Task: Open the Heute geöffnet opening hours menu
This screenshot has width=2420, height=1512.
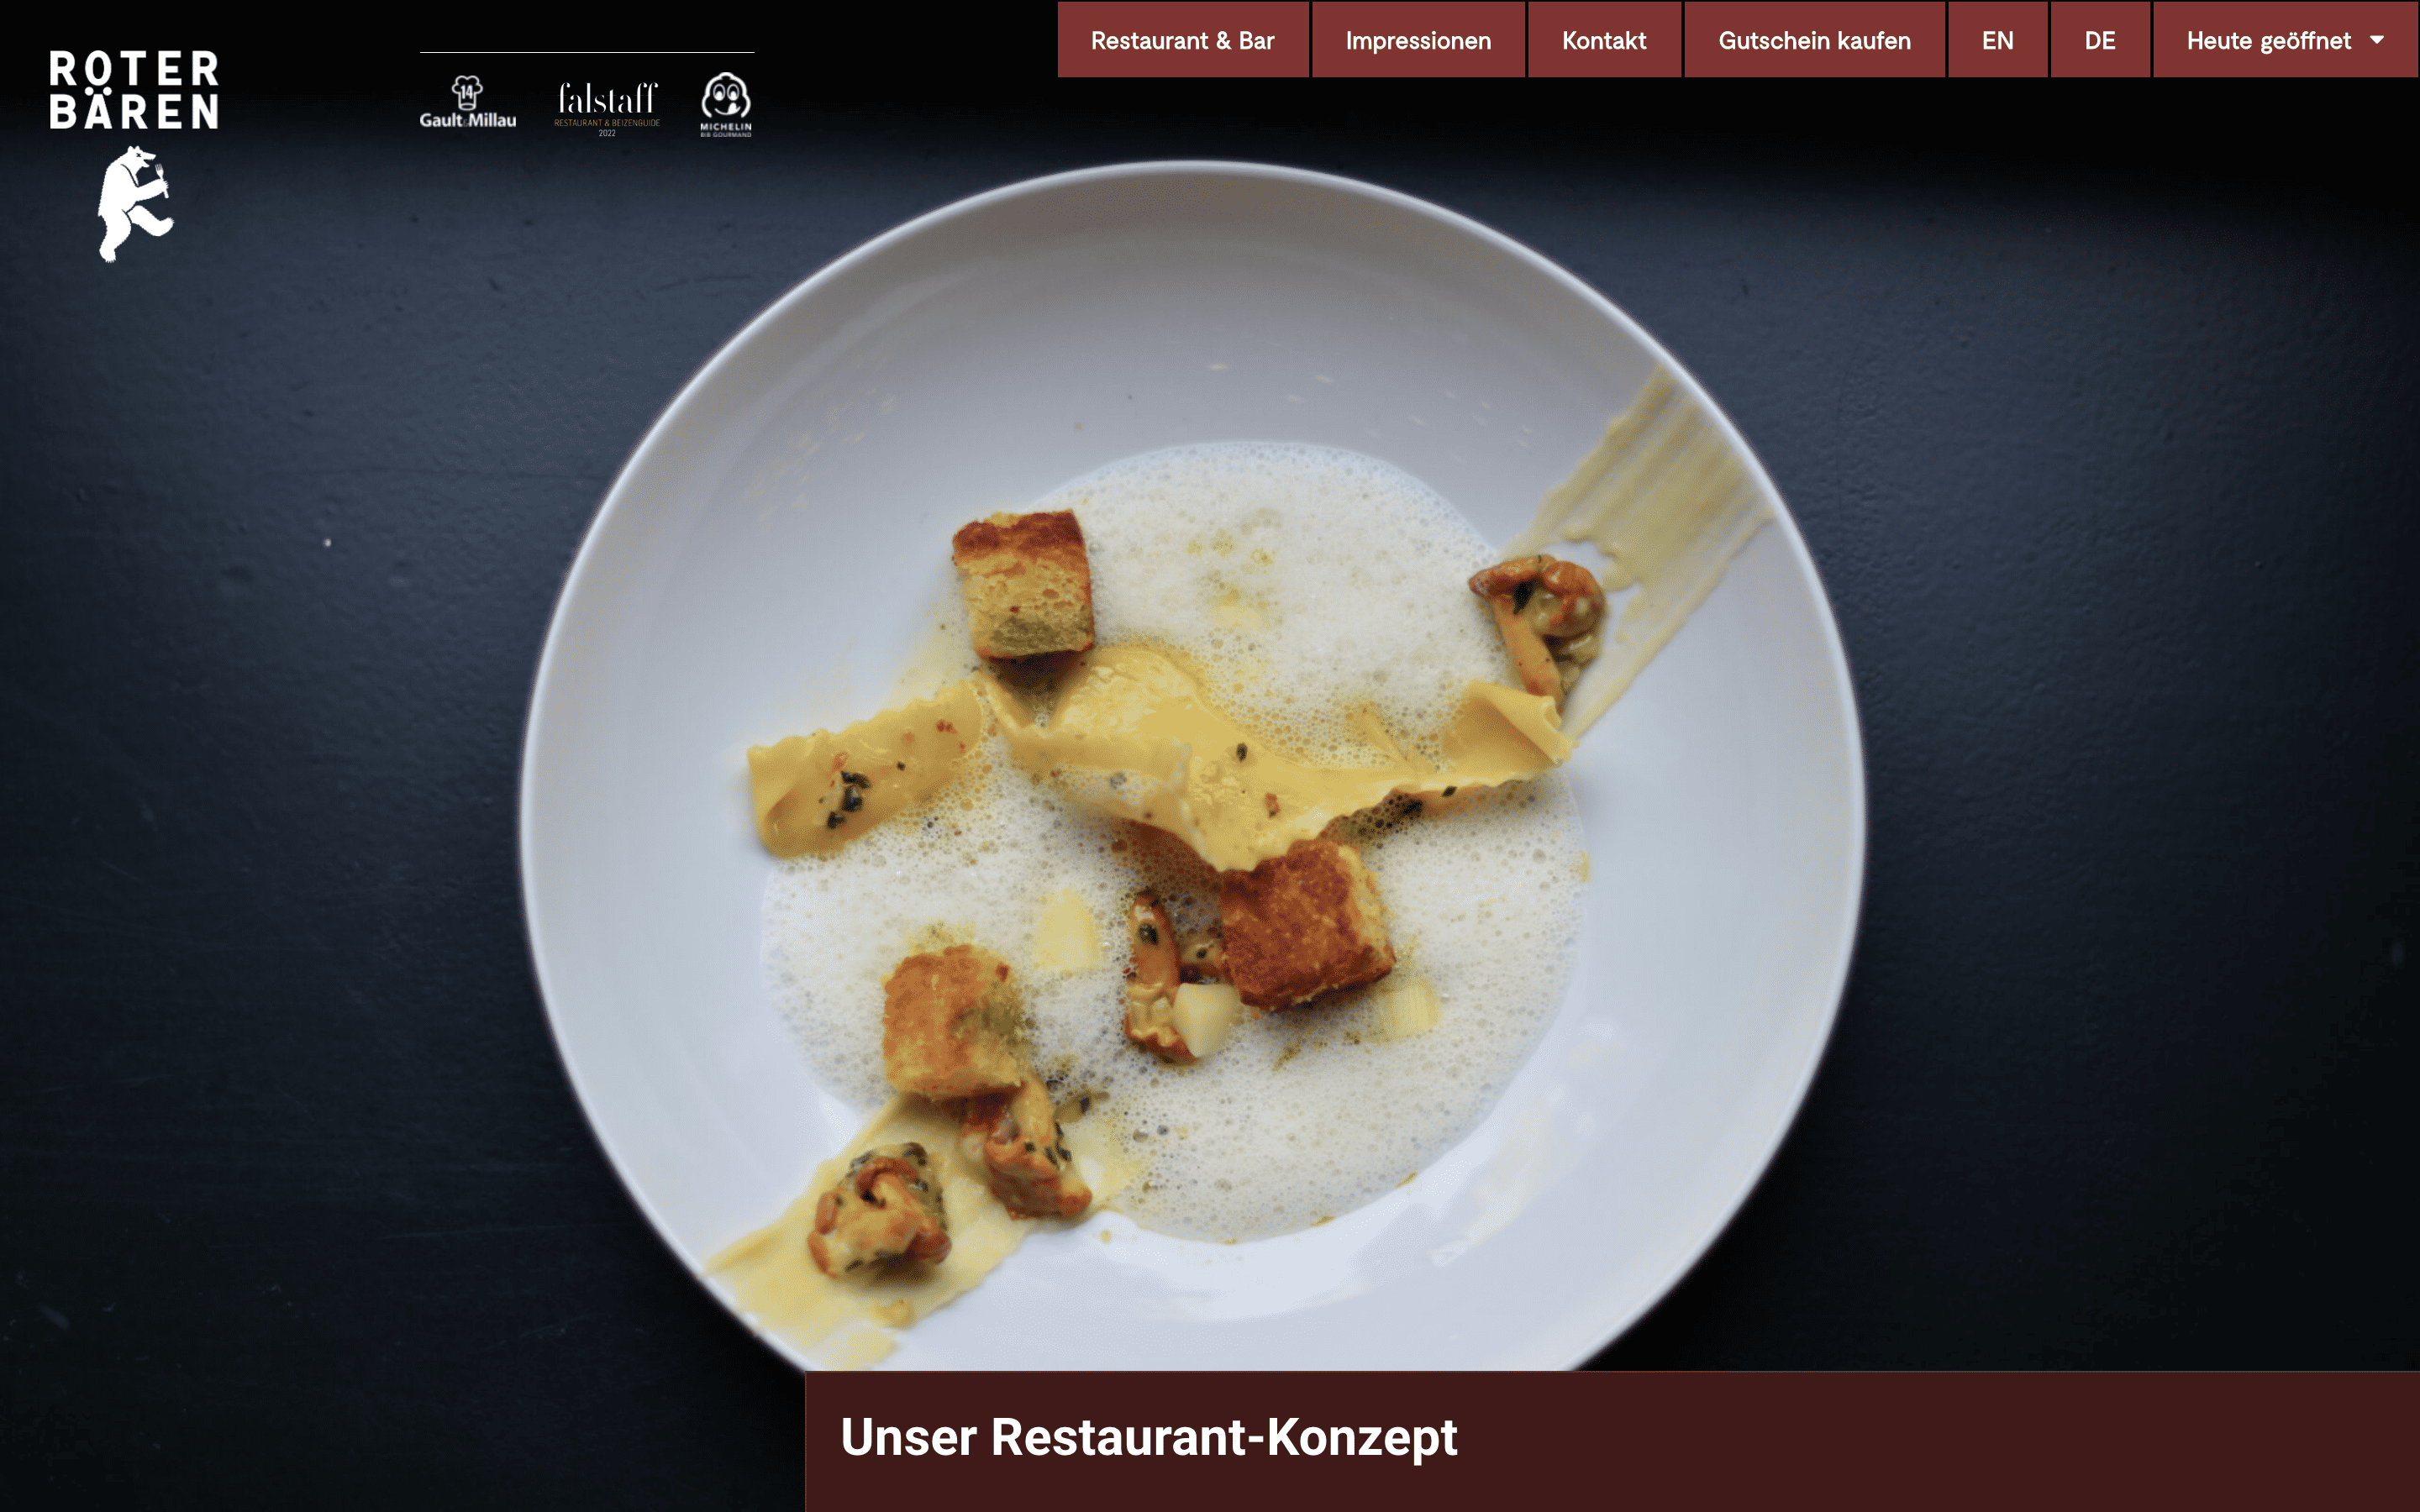Action: 2285,40
